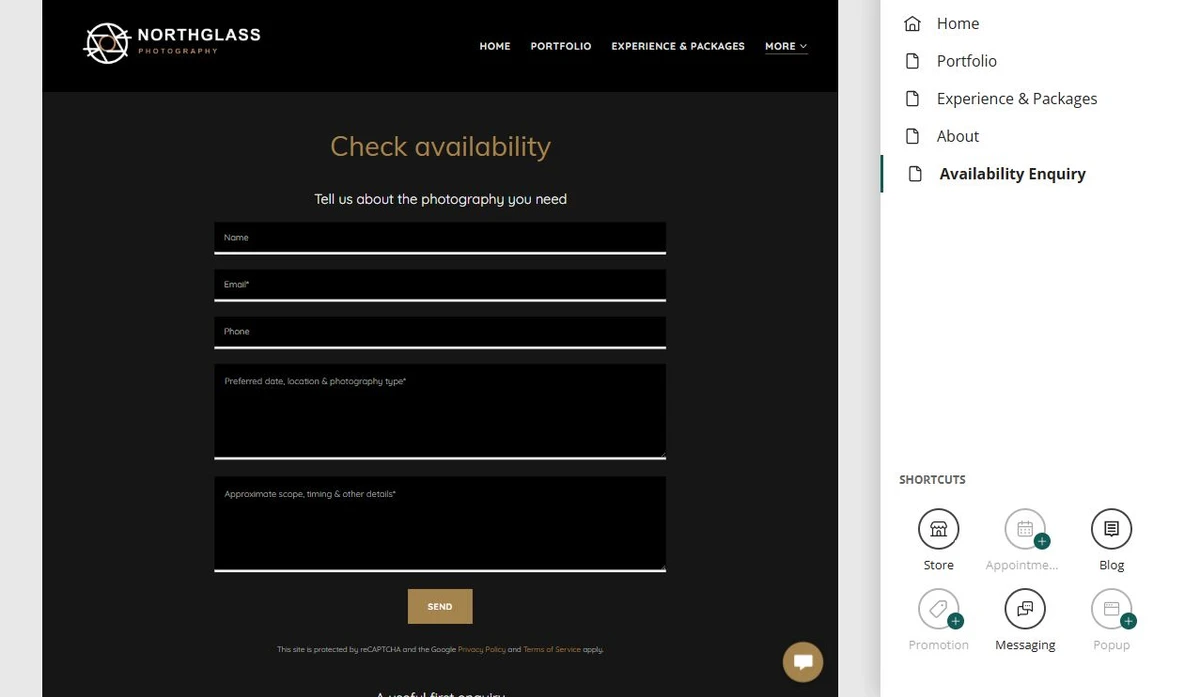Add the Appointments shortcut
1200x697 pixels.
1042,541
